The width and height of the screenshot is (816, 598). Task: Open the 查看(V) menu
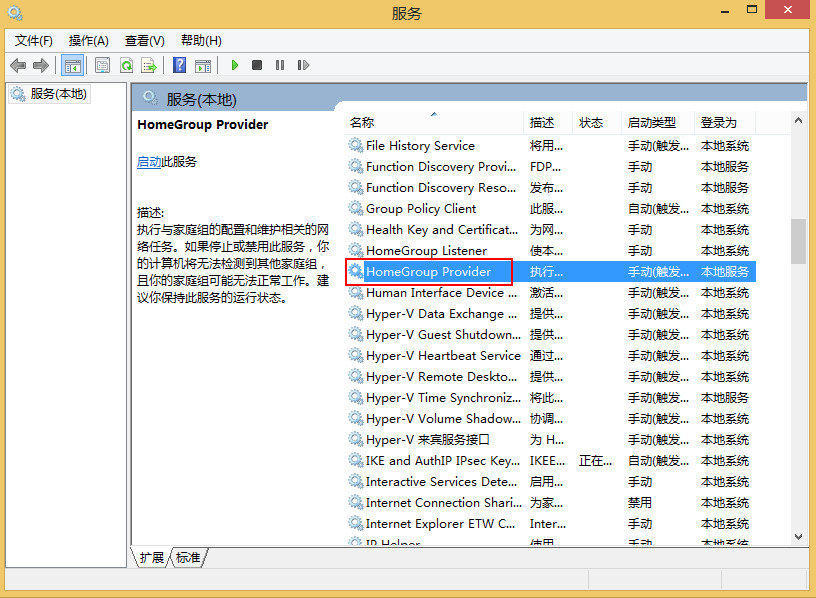point(145,41)
